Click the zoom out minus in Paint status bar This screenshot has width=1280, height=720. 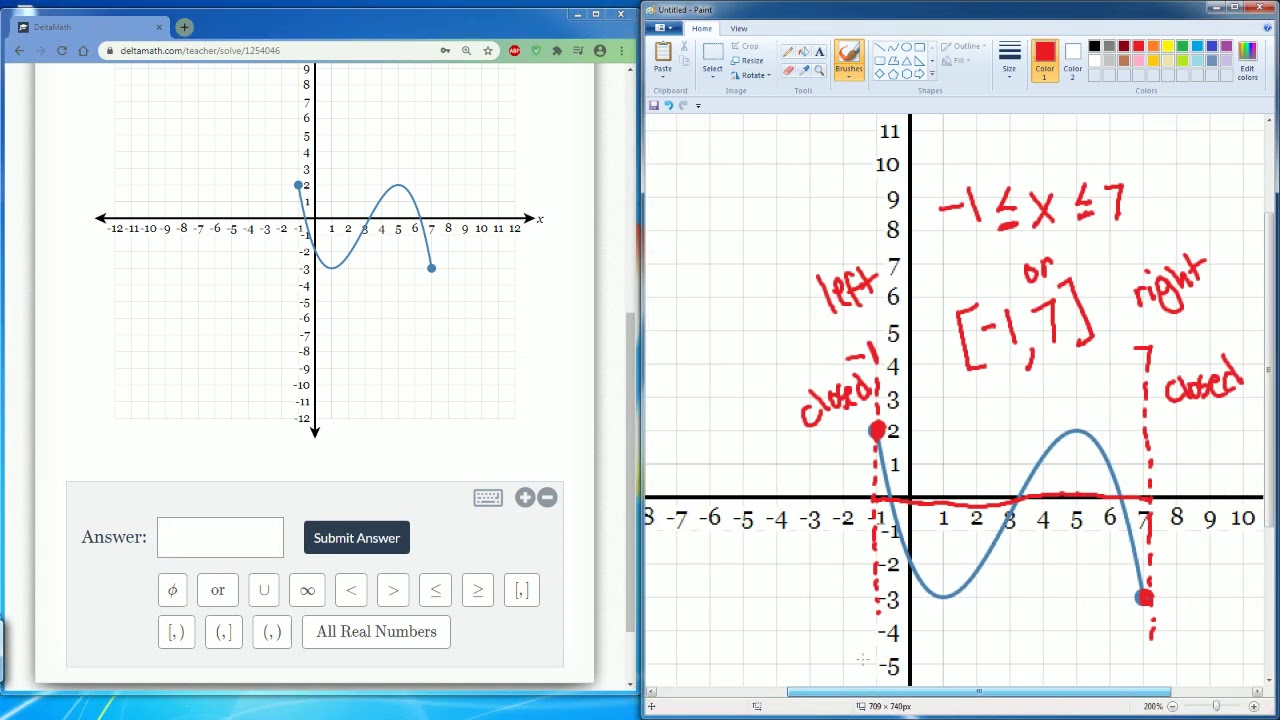tap(1172, 706)
